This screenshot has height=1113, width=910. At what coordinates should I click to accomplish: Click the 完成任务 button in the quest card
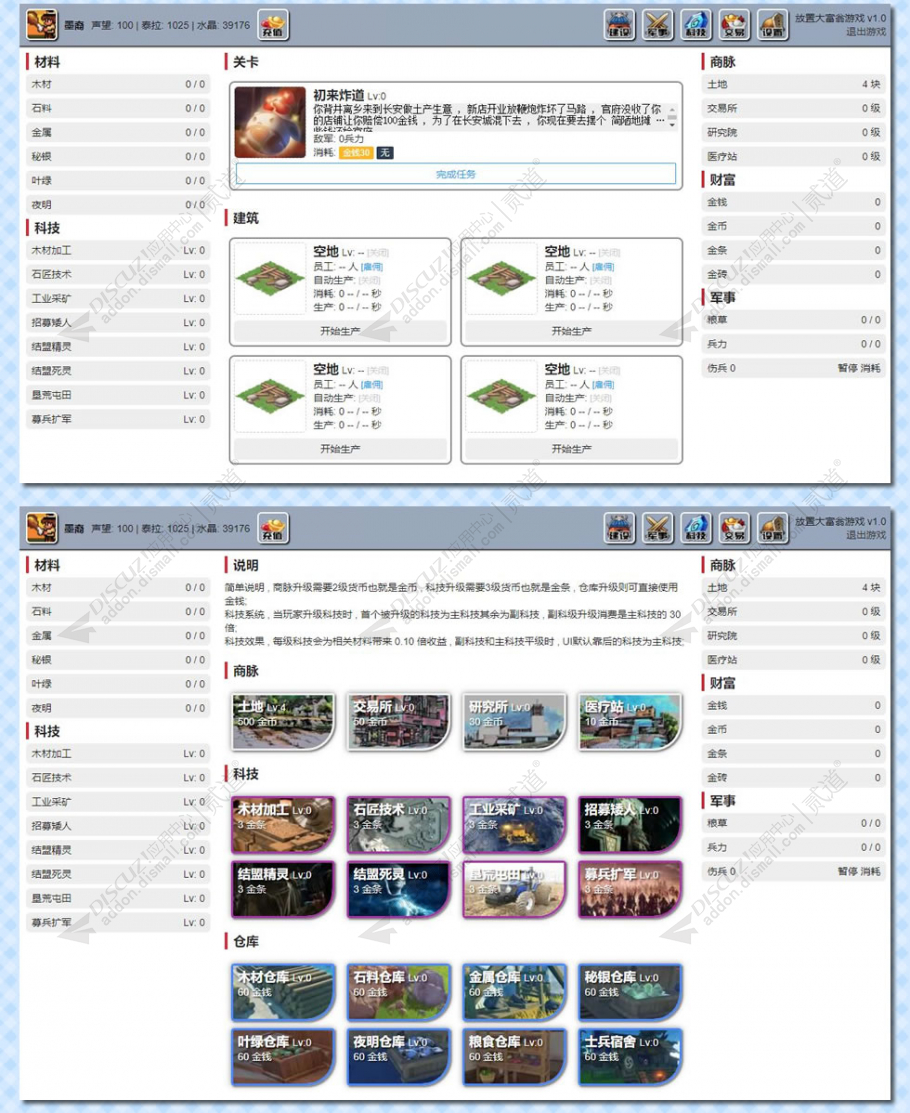click(456, 176)
